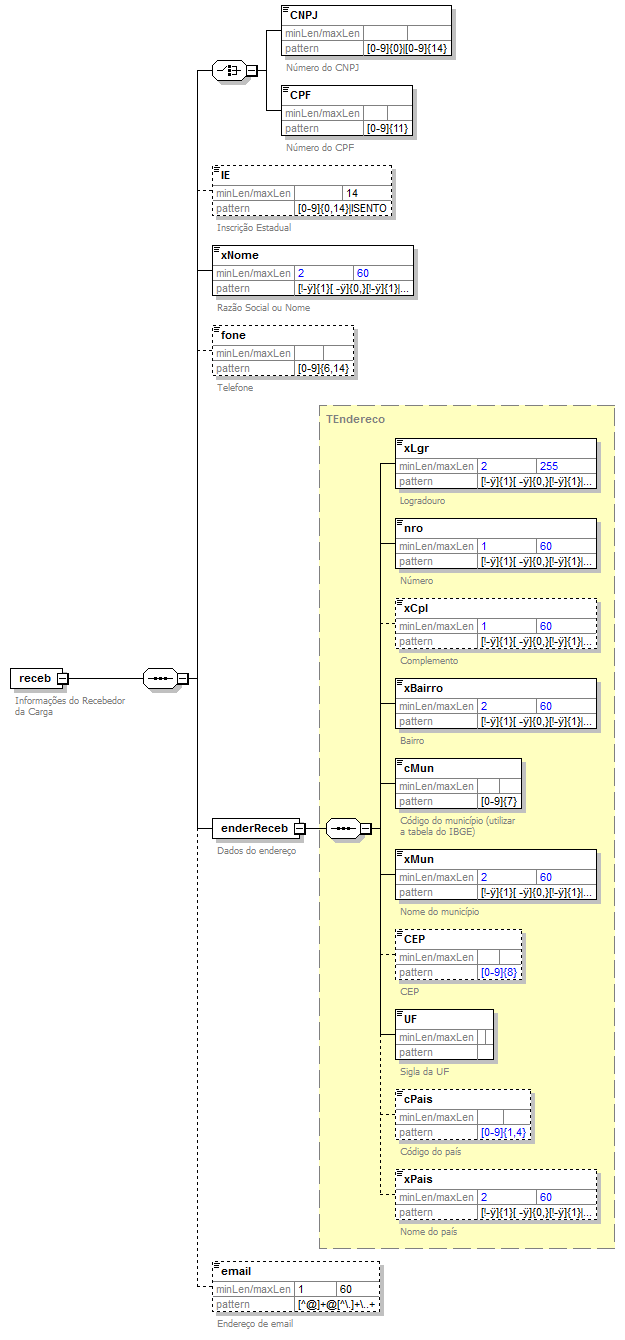Select the nro element
The height and width of the screenshot is (1340, 625).
[x=496, y=544]
